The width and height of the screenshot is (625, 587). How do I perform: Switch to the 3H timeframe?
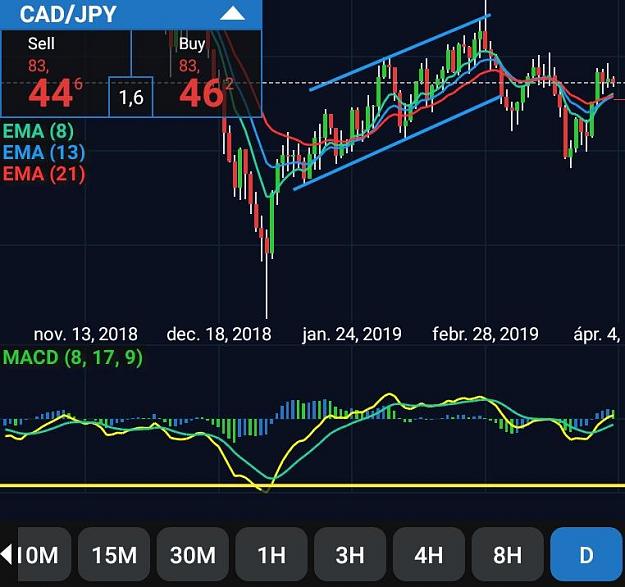click(350, 554)
